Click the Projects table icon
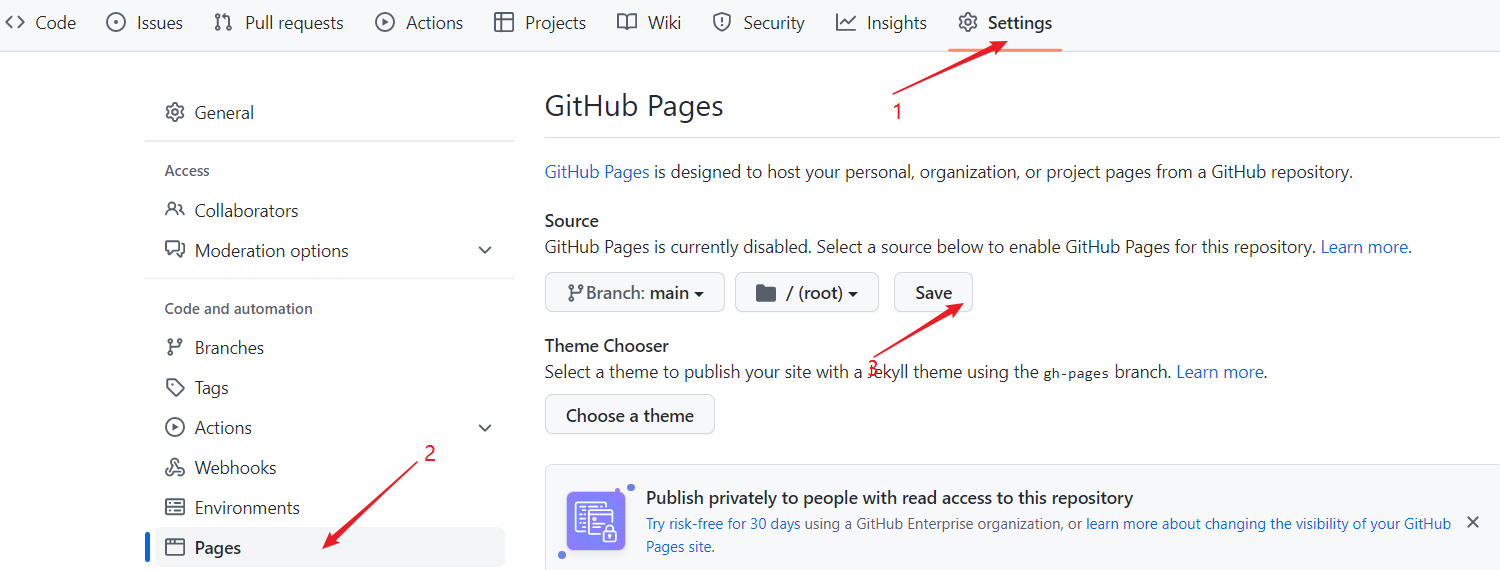This screenshot has width=1500, height=570. tap(504, 22)
